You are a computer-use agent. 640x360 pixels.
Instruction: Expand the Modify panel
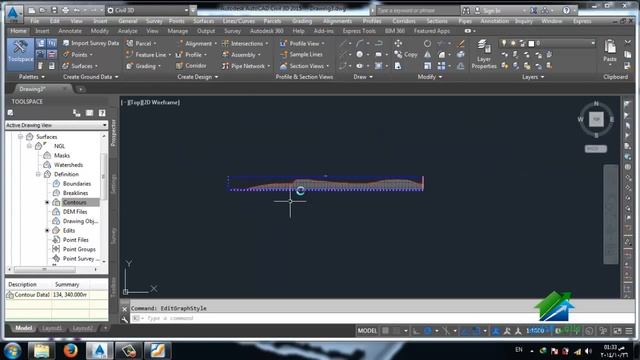(430, 77)
